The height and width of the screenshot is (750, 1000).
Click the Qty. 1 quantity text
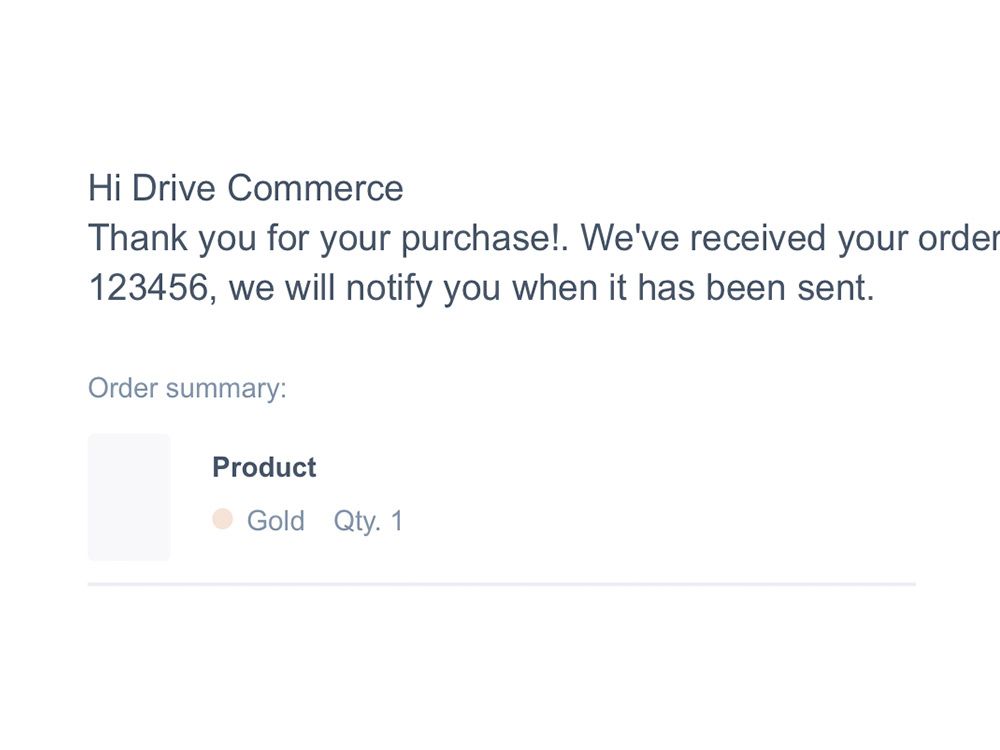point(368,522)
